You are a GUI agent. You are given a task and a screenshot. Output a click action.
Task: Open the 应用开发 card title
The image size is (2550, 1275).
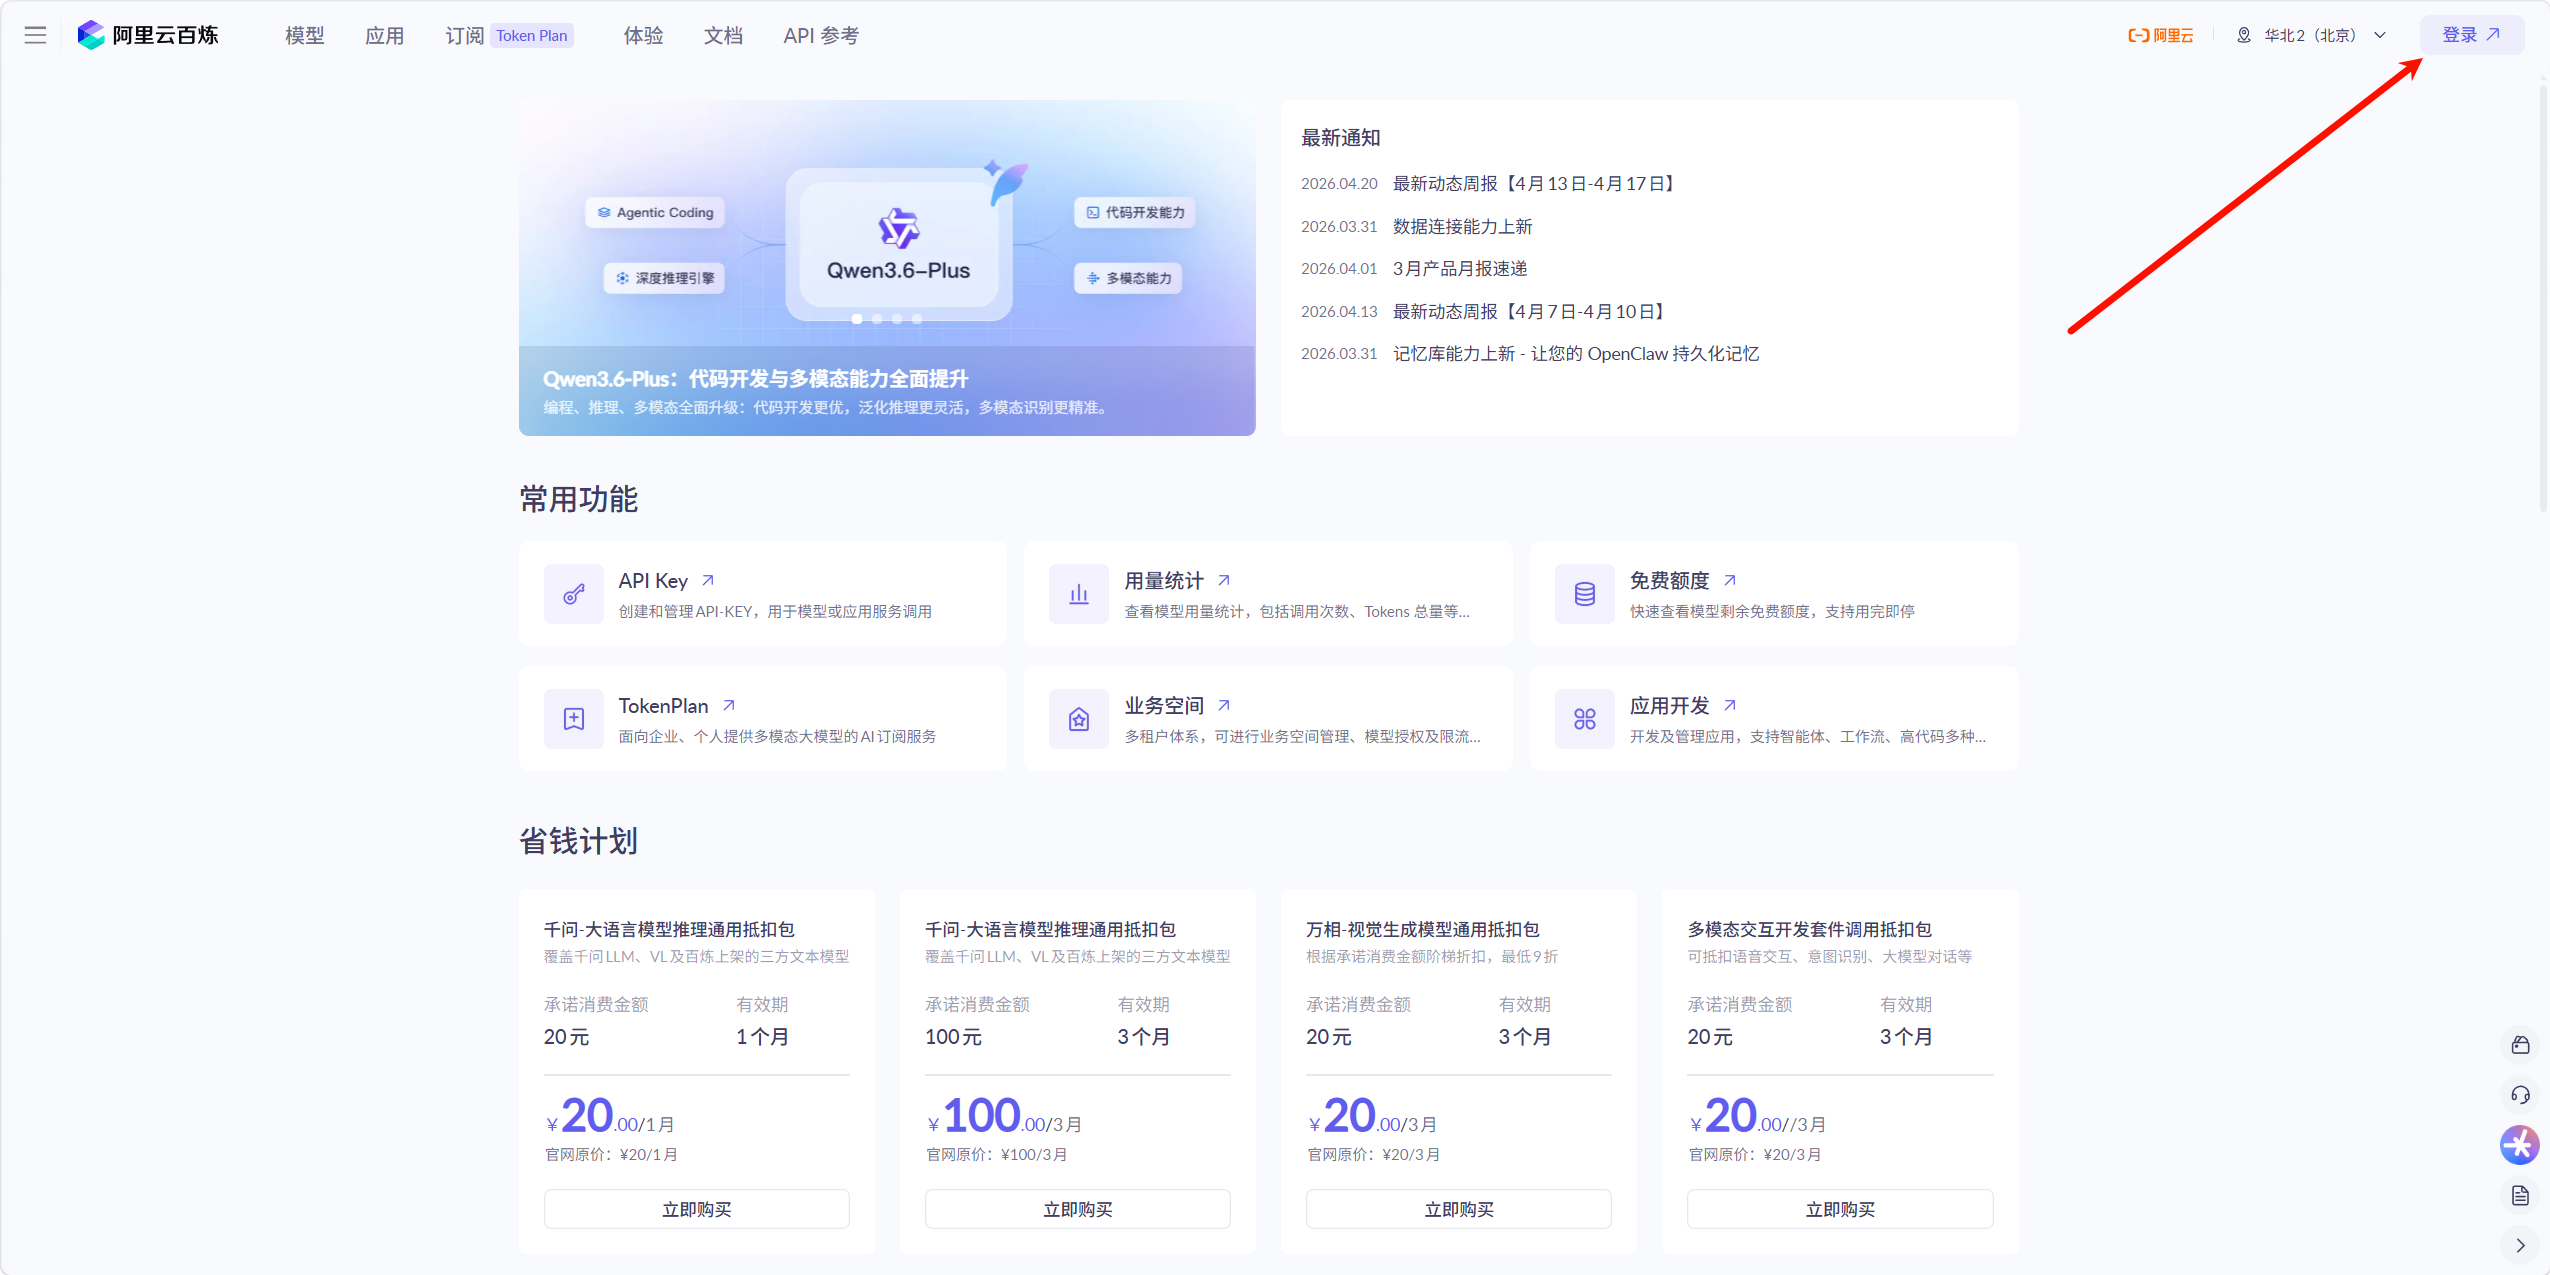[1670, 706]
